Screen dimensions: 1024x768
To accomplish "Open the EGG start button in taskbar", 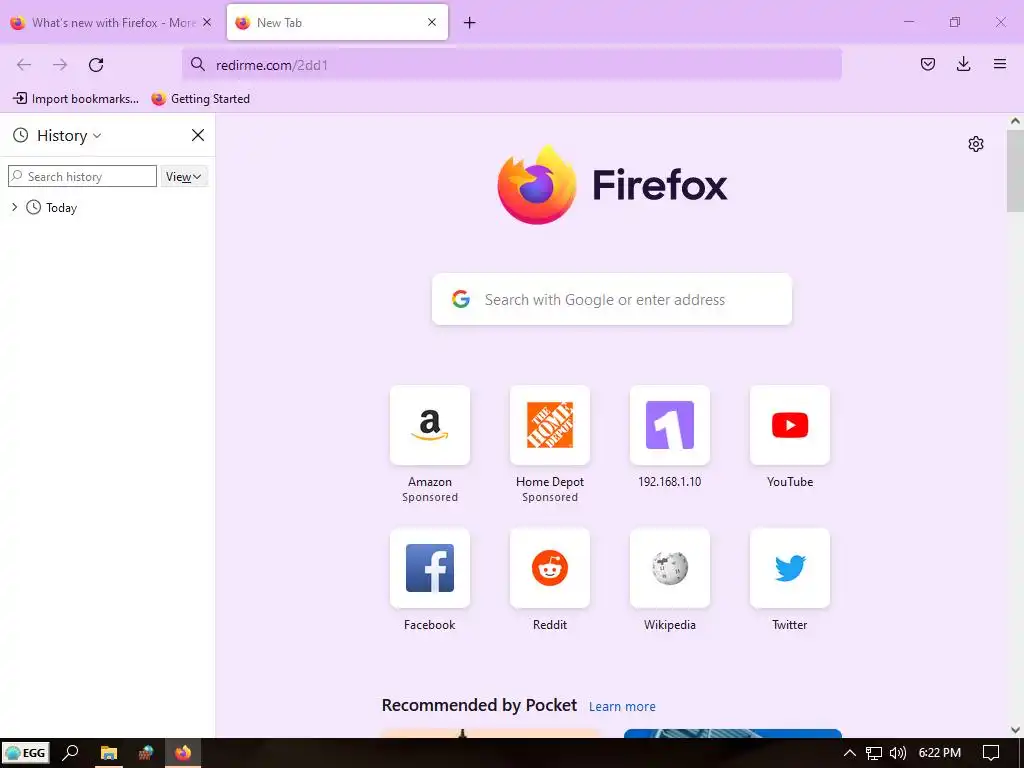I will [x=26, y=753].
